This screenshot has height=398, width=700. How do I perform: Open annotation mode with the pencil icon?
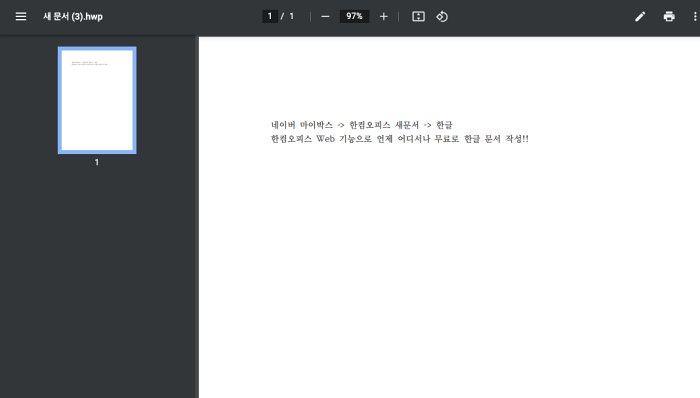coord(640,17)
